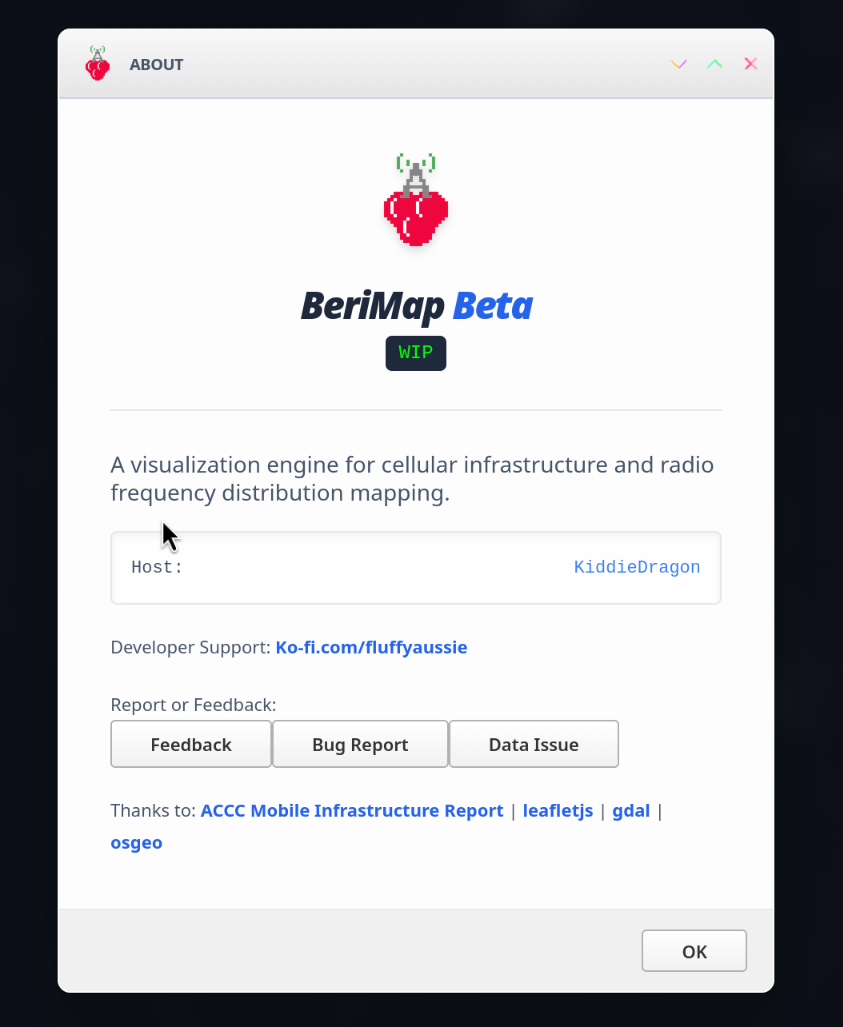Visit the leafletjs credit link
Screen dimensions: 843x1027
click(558, 811)
